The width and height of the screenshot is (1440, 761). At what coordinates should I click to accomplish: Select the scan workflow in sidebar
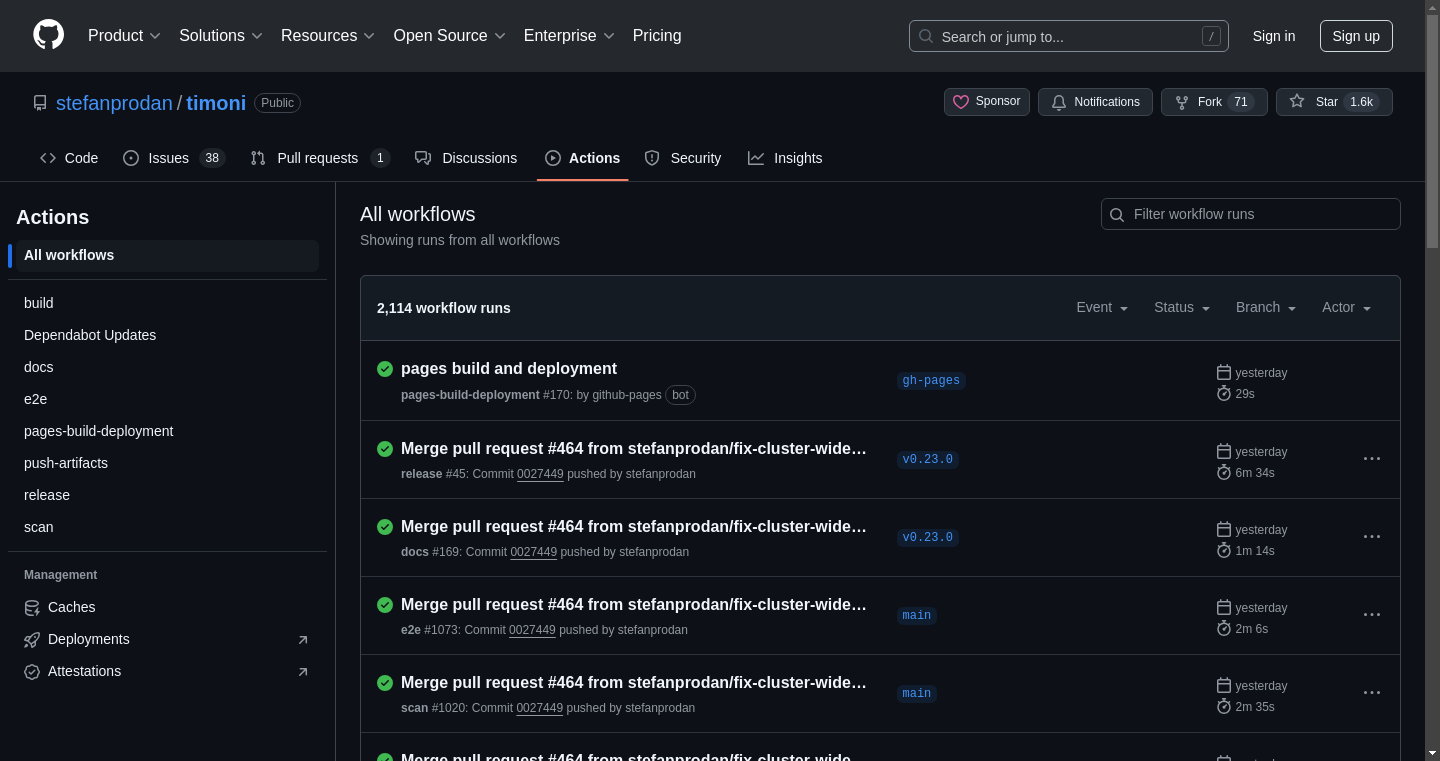coord(167,527)
